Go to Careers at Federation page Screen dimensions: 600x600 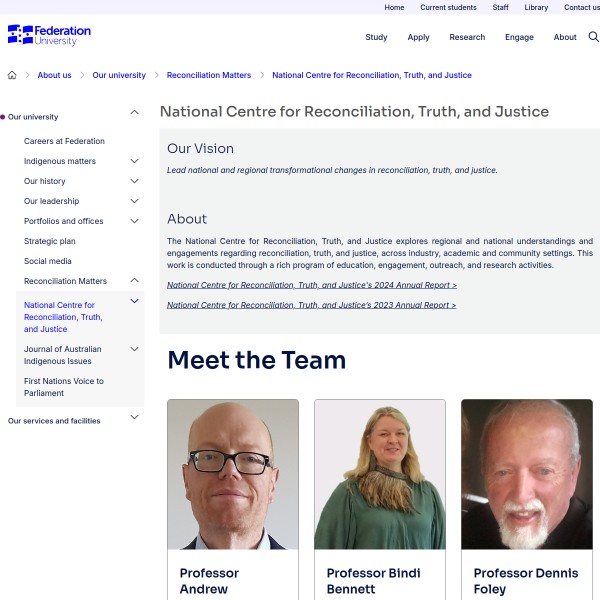[x=64, y=141]
